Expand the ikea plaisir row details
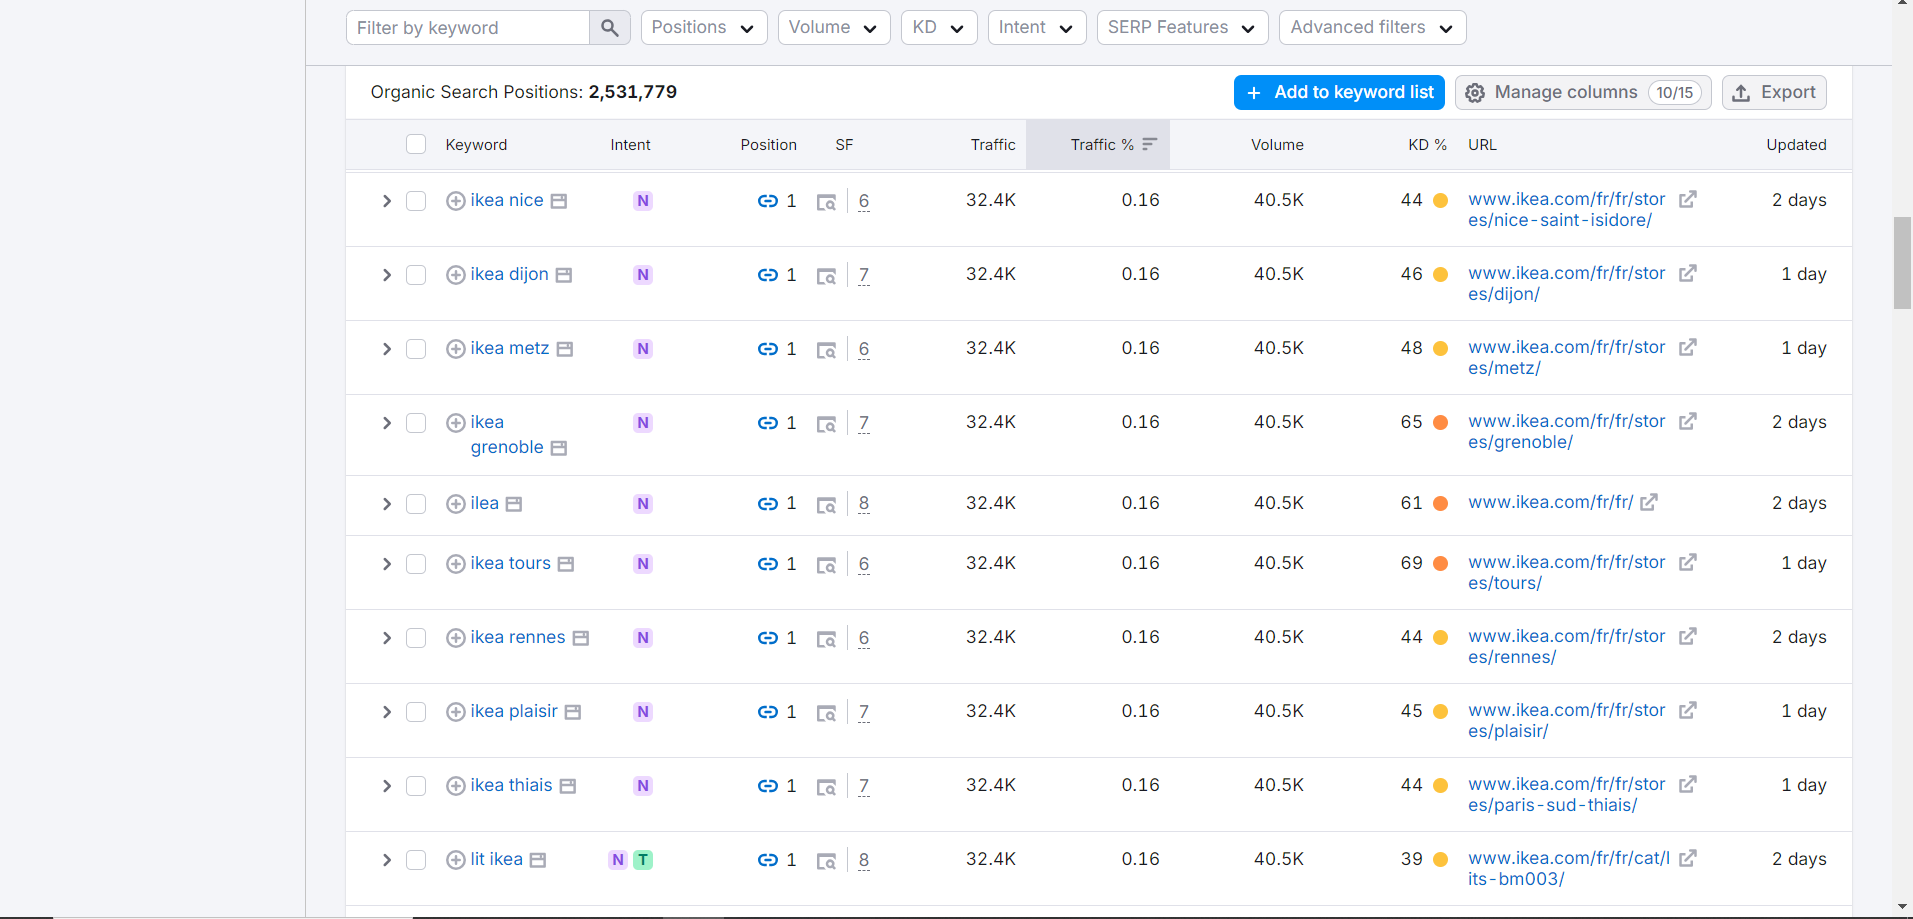The height and width of the screenshot is (919, 1913). point(386,712)
